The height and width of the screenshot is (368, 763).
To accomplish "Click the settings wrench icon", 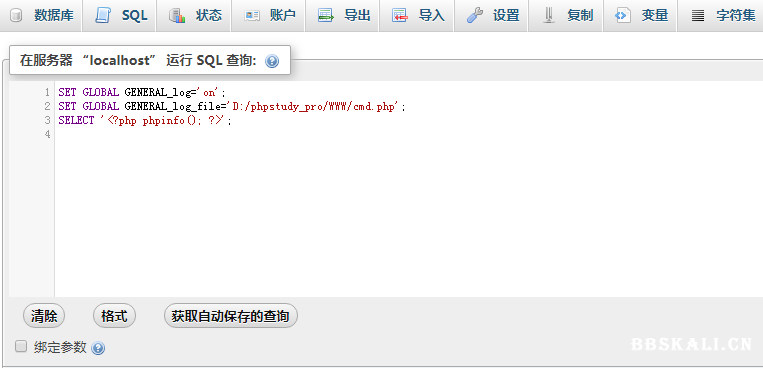I will tap(474, 16).
